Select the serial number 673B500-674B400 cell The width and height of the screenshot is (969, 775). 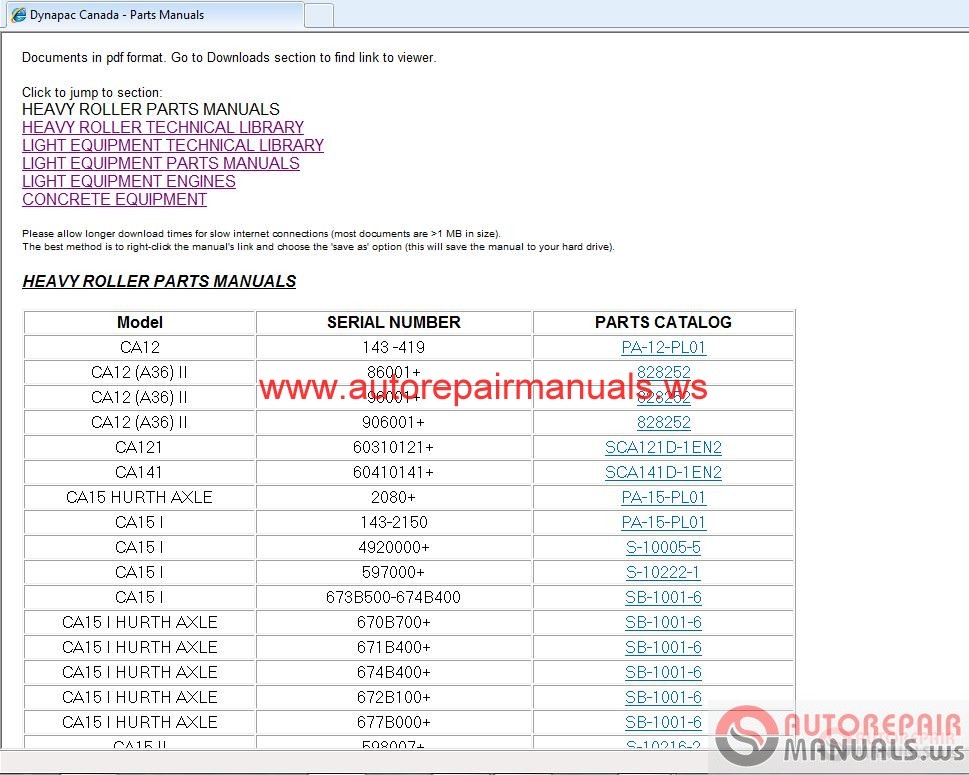click(x=394, y=598)
